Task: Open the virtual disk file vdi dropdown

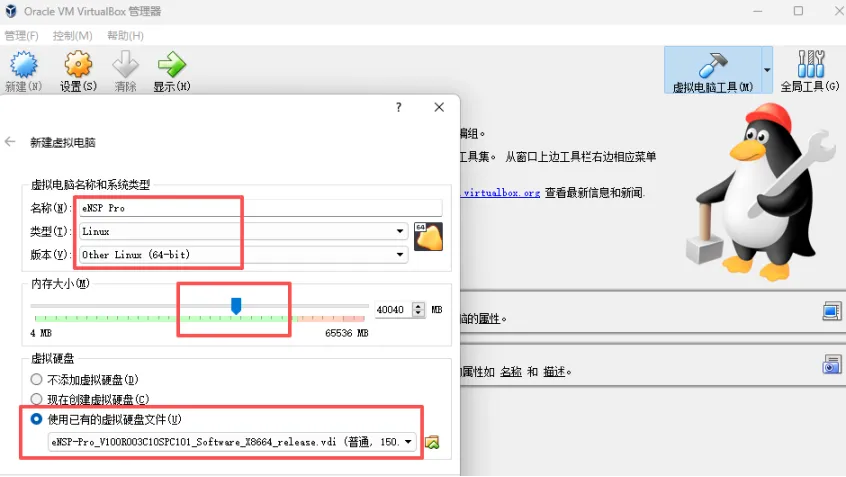Action: [232, 442]
